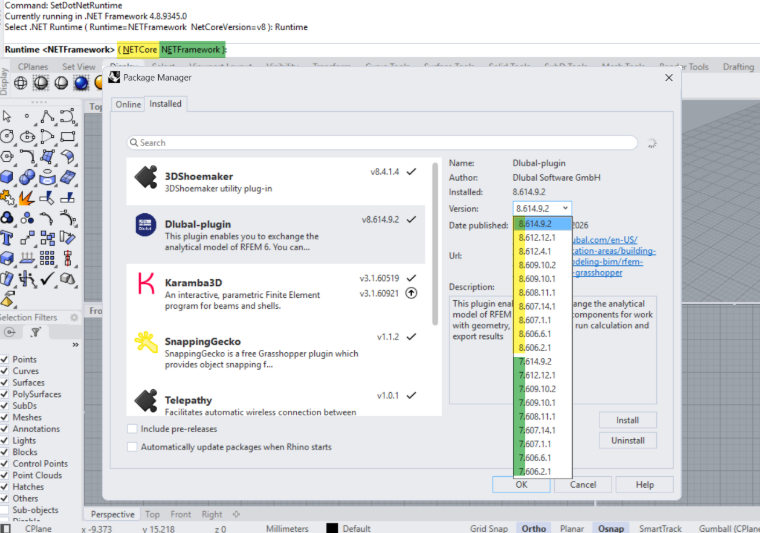Open the Text object tool

point(7,238)
